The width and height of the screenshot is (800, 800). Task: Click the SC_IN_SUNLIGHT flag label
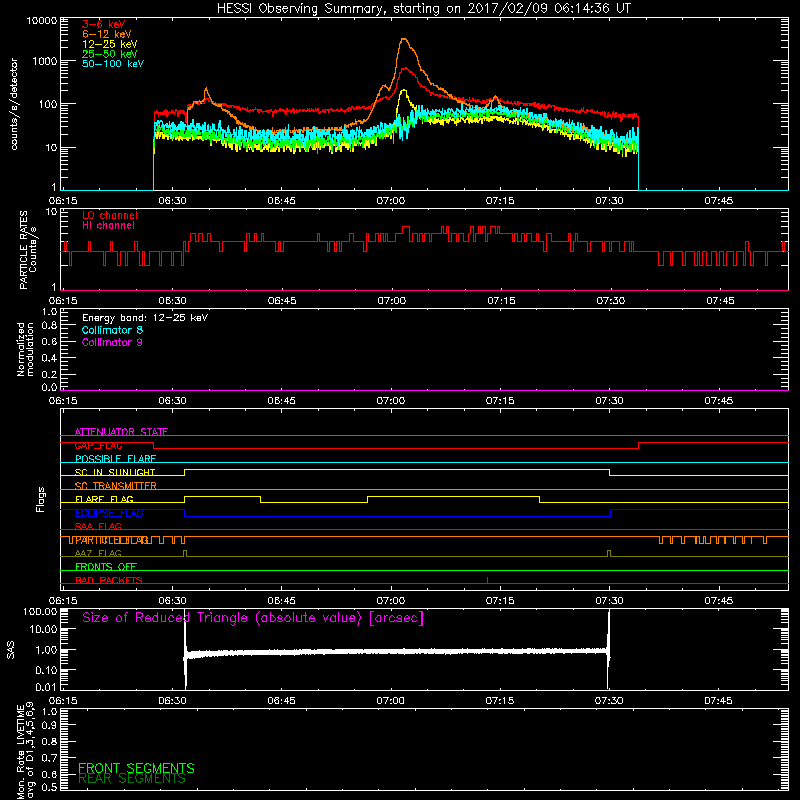[x=115, y=472]
